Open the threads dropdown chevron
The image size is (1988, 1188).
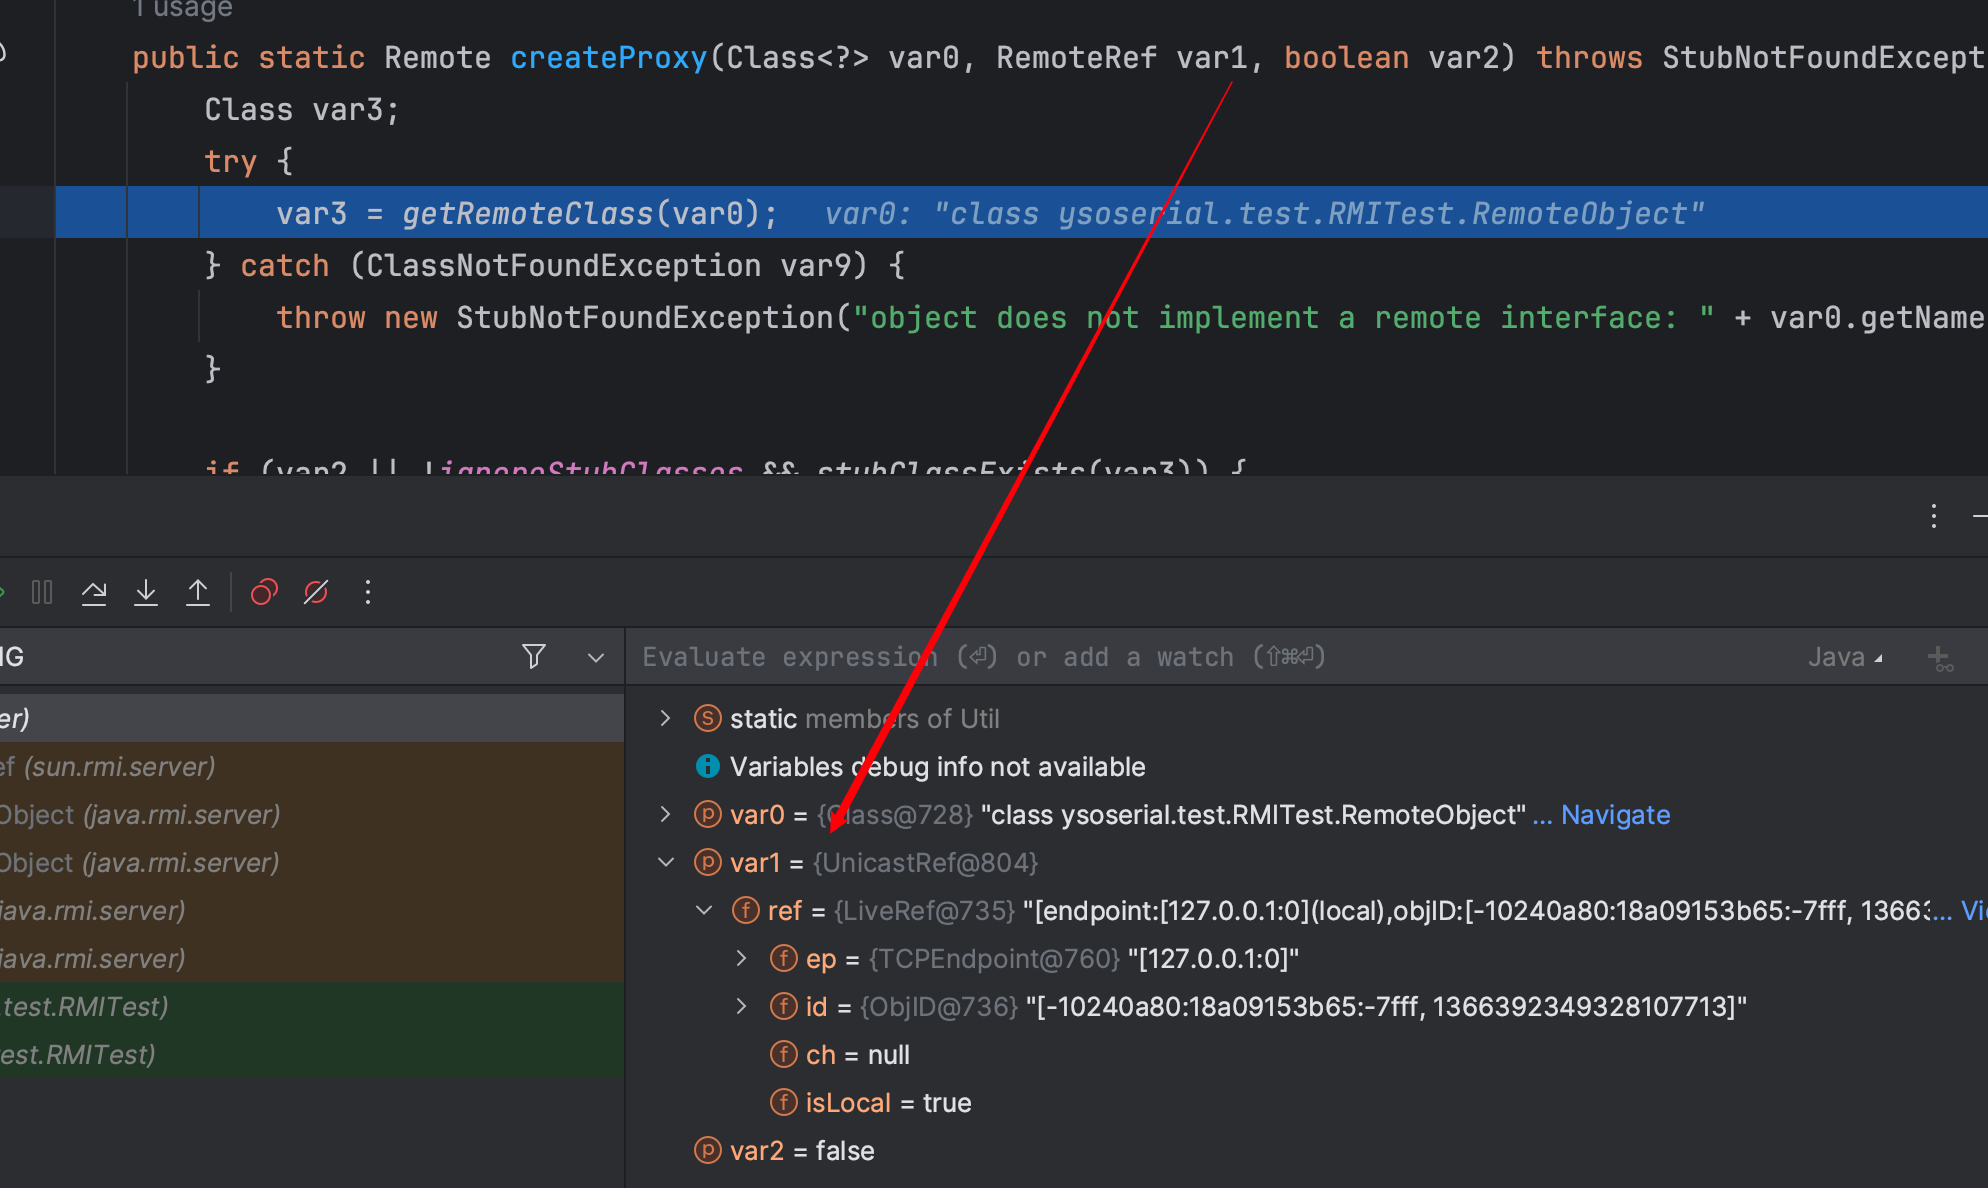[596, 658]
